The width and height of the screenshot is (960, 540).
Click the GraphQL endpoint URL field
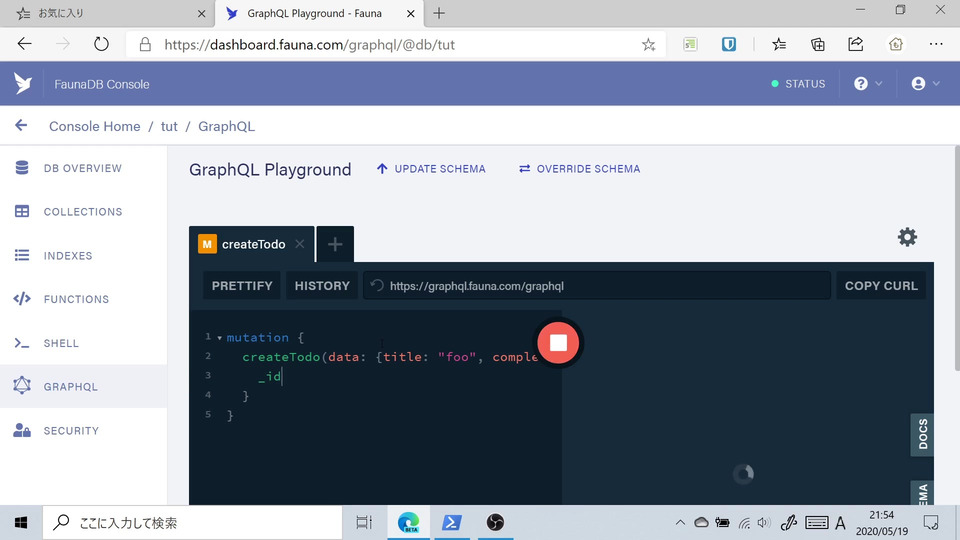[597, 286]
